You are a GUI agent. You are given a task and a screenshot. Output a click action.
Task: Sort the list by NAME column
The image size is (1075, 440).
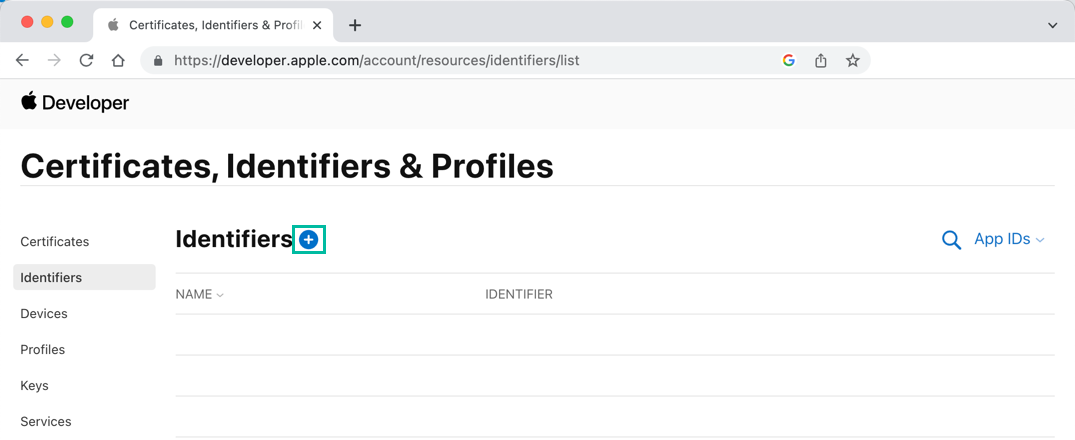click(x=199, y=294)
